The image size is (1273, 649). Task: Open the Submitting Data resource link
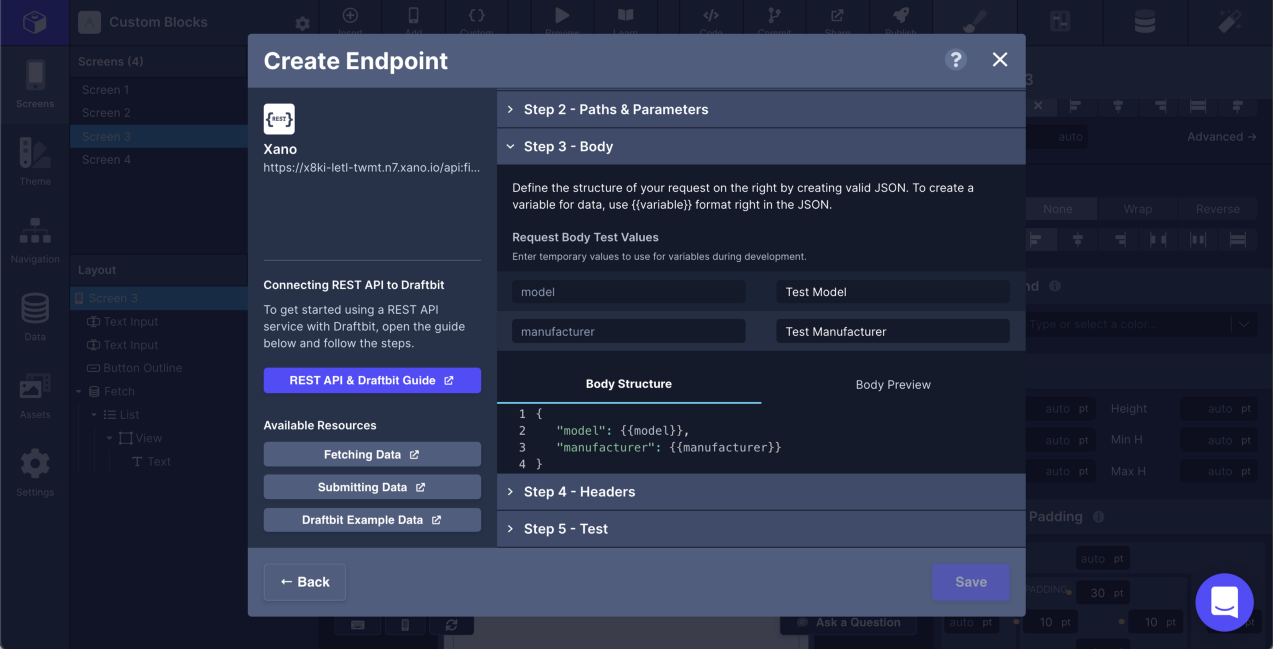tap(372, 487)
